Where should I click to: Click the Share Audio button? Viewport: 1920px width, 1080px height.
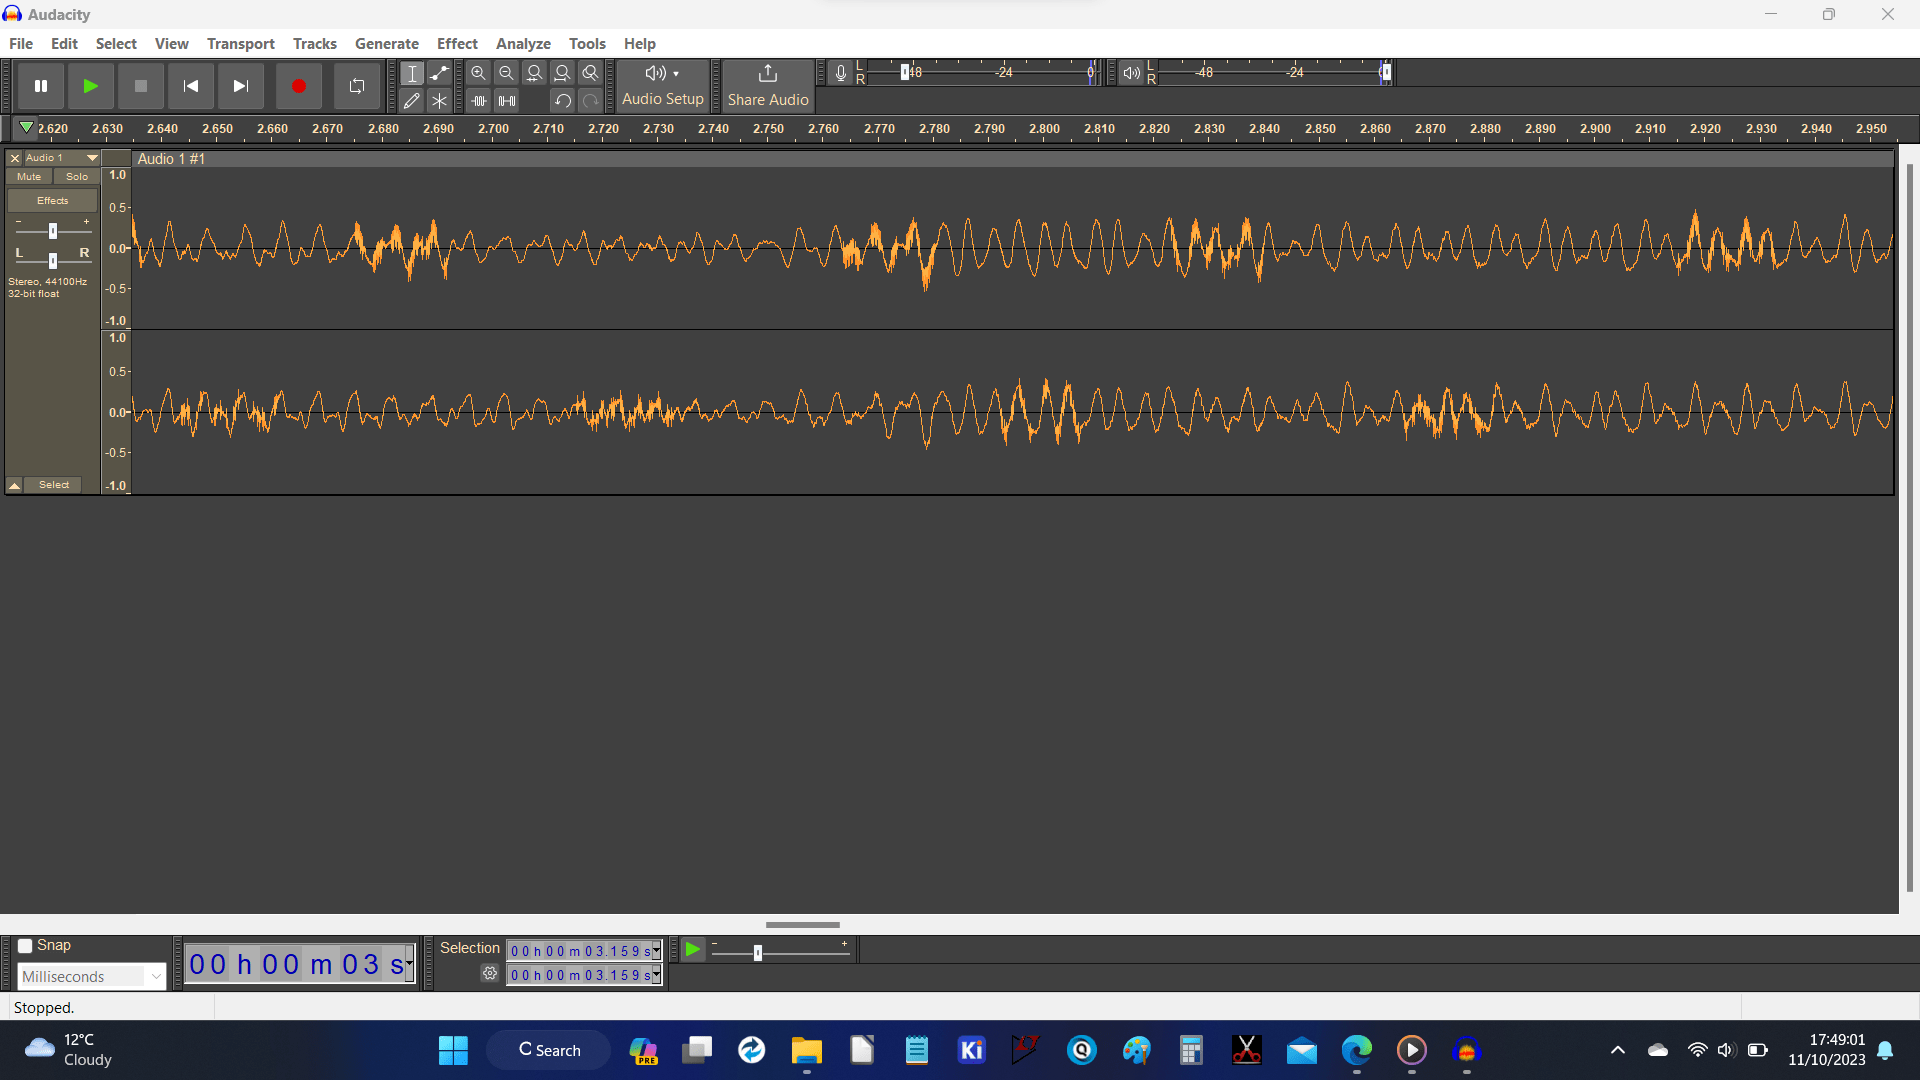768,86
